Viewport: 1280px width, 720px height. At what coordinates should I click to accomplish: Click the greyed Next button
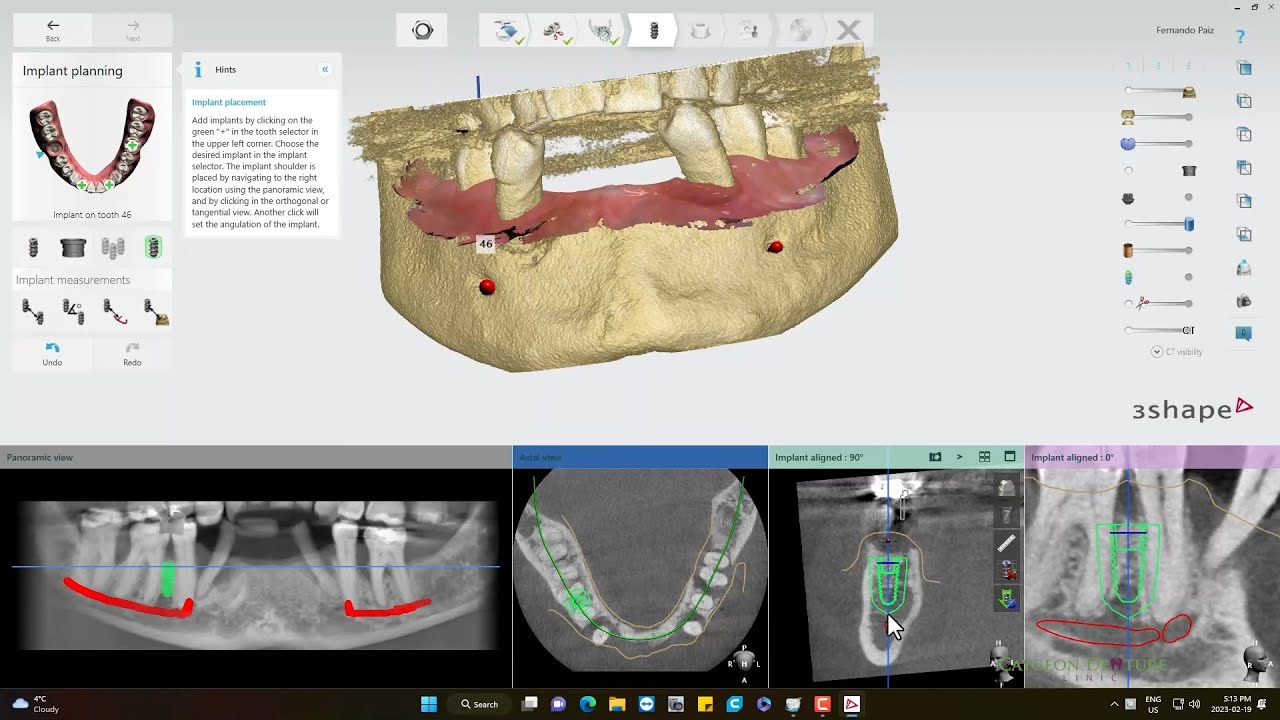(x=133, y=30)
